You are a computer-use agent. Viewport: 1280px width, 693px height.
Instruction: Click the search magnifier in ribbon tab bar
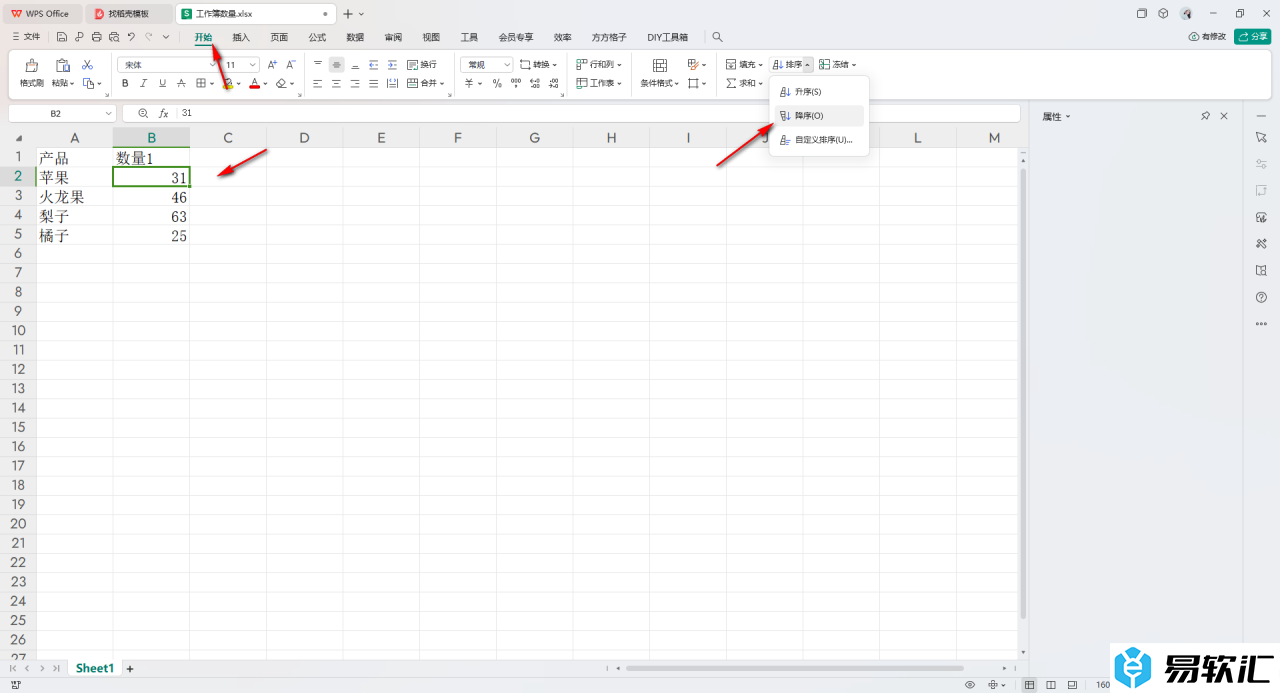[718, 37]
